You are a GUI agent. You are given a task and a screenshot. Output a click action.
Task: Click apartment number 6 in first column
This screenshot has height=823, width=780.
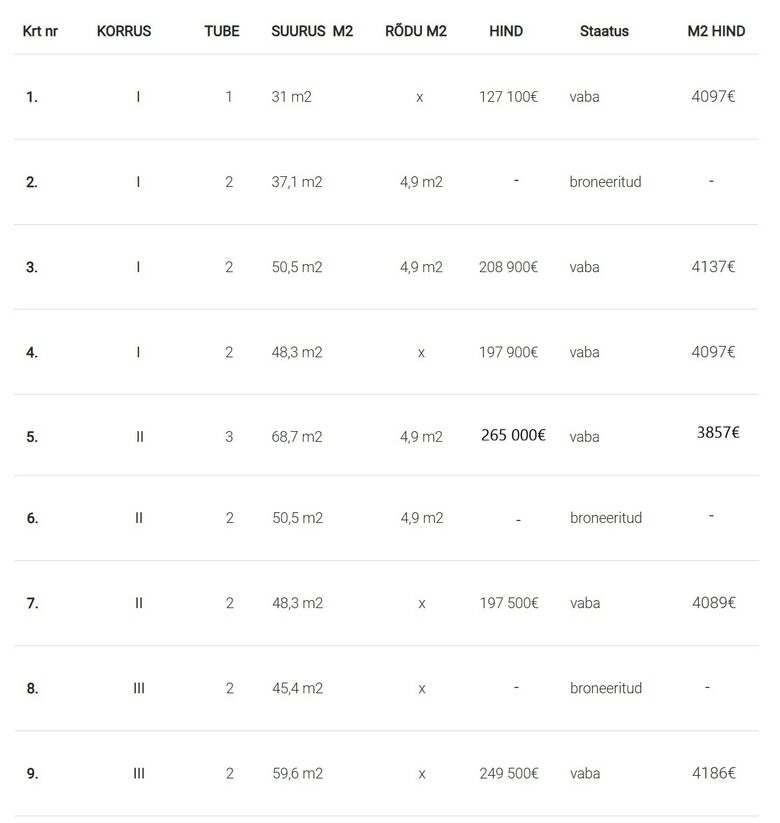point(32,518)
